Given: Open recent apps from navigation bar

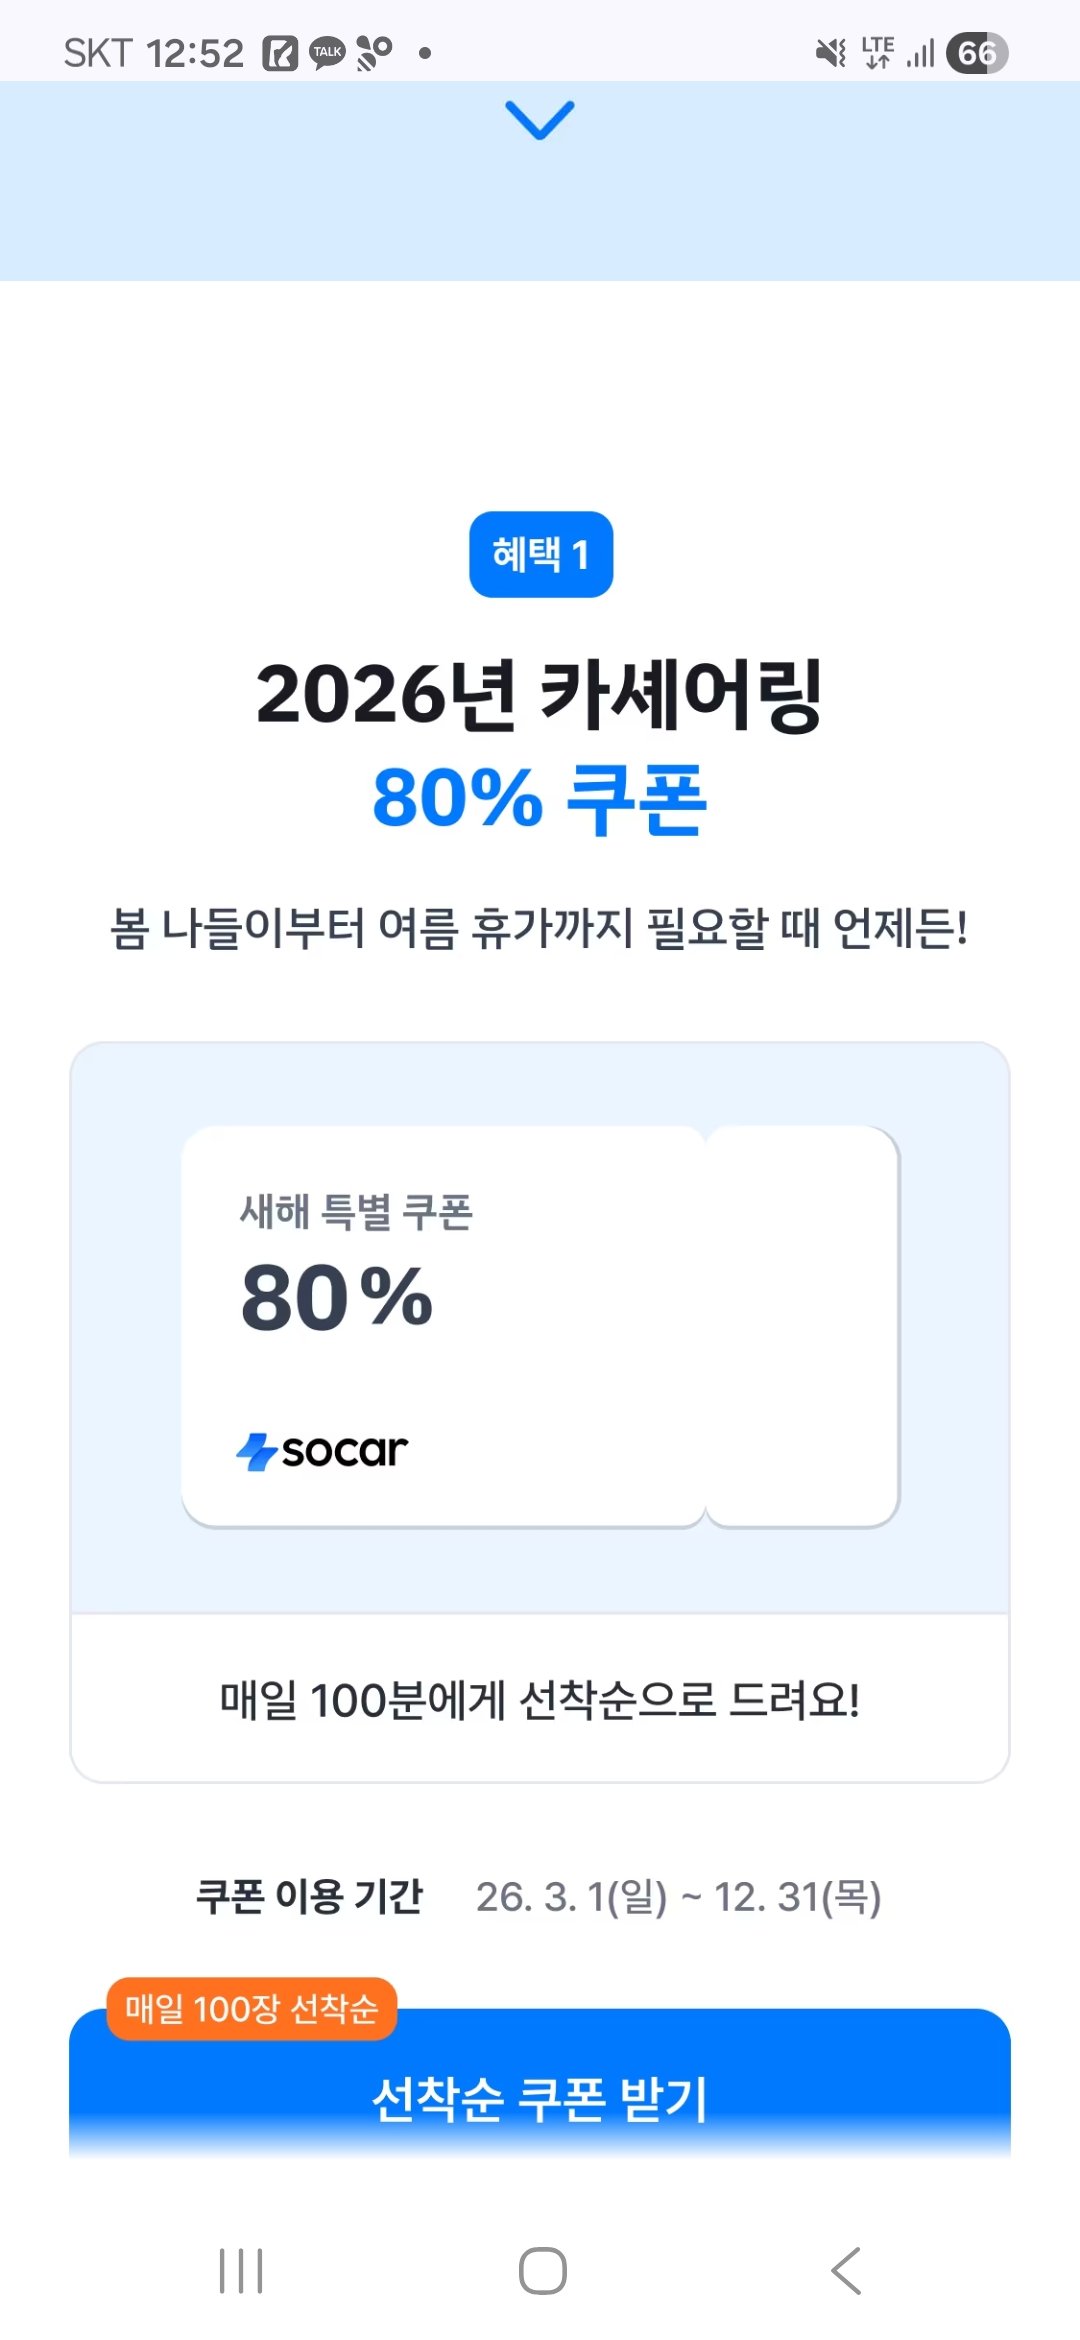Looking at the screenshot, I should pyautogui.click(x=241, y=2270).
